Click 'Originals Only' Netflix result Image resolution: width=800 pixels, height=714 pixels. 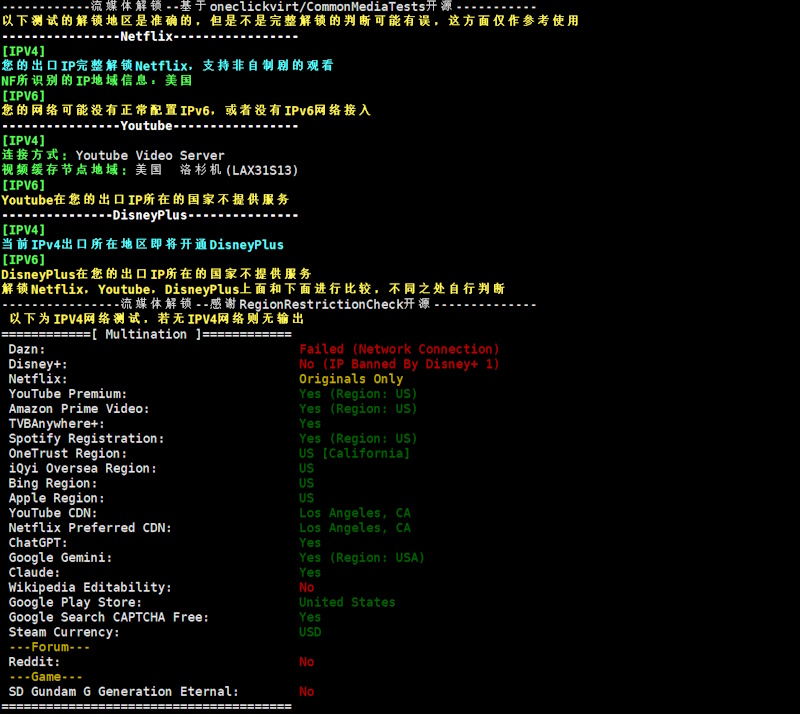tap(351, 379)
